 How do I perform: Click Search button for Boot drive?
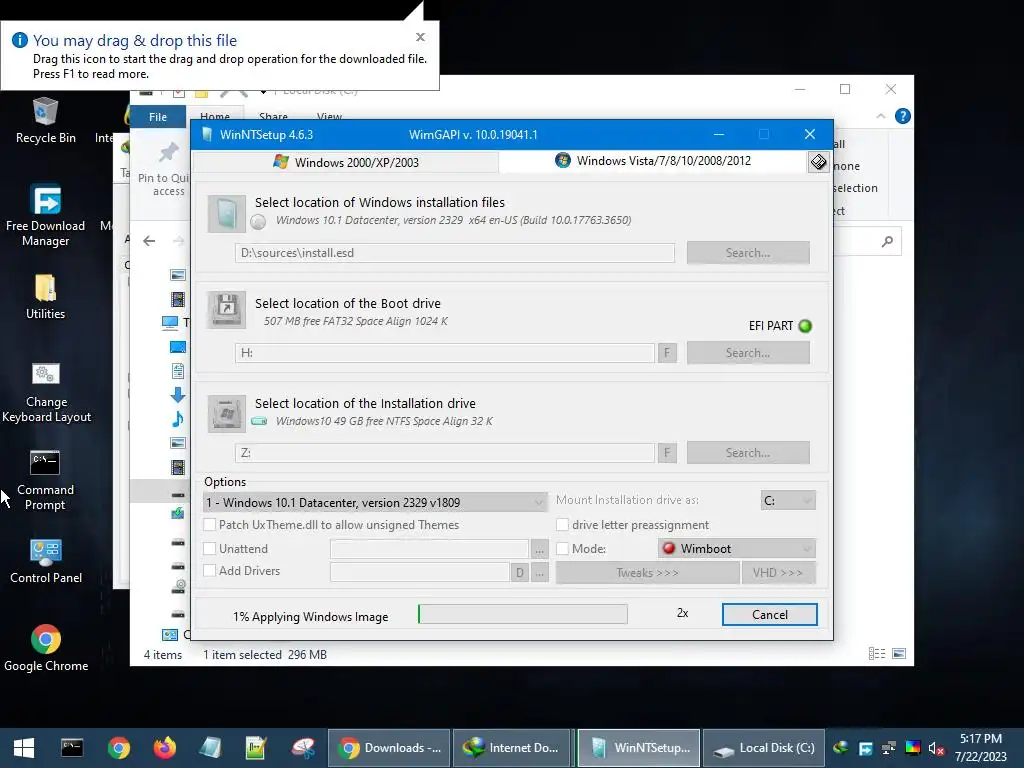748,353
